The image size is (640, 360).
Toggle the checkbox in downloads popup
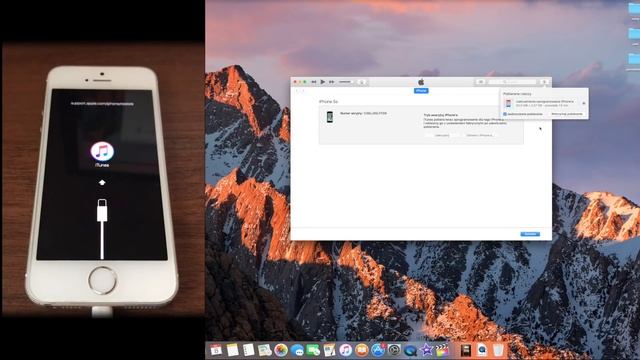[505, 114]
